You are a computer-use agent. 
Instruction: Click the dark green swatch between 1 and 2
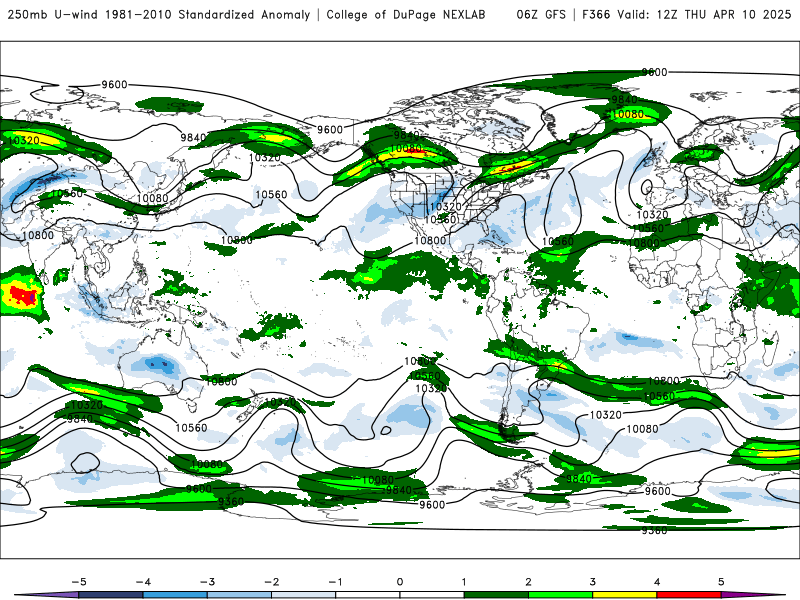tap(496, 595)
